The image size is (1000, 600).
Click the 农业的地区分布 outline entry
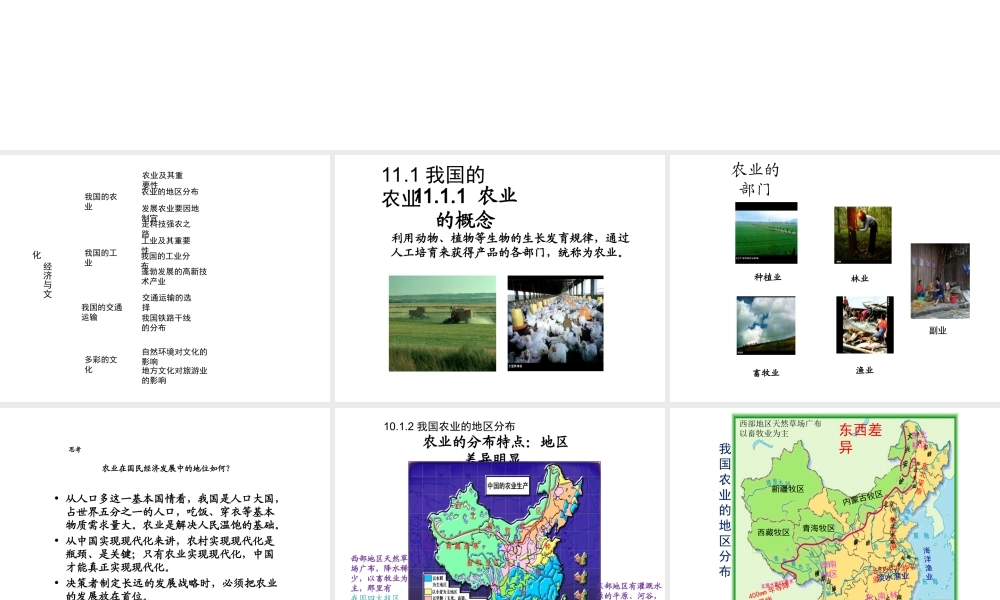[170, 191]
